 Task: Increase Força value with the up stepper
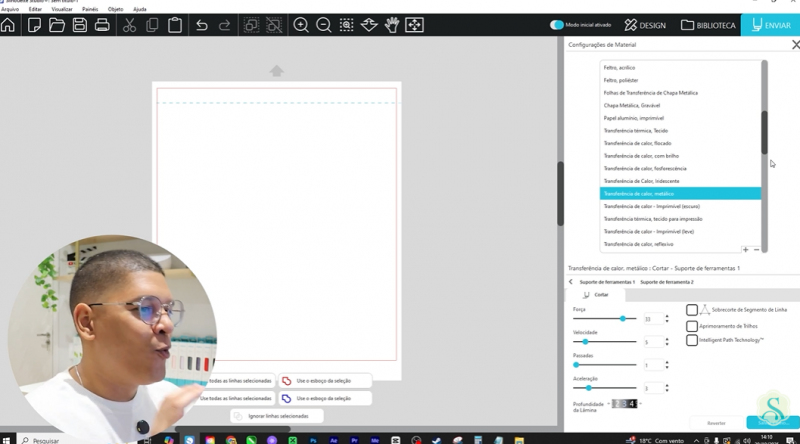667,316
